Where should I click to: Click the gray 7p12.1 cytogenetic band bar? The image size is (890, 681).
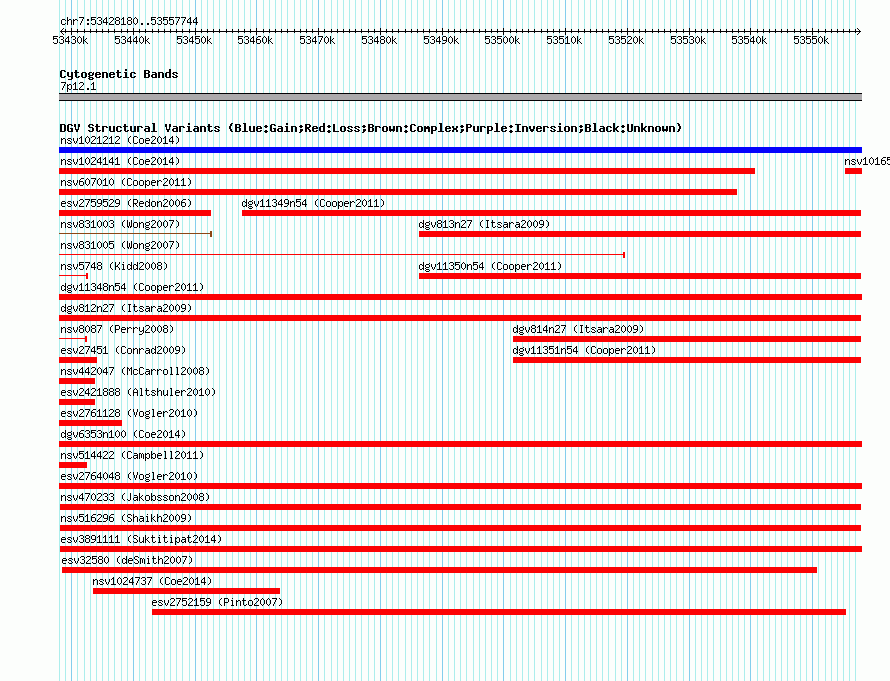(460, 97)
